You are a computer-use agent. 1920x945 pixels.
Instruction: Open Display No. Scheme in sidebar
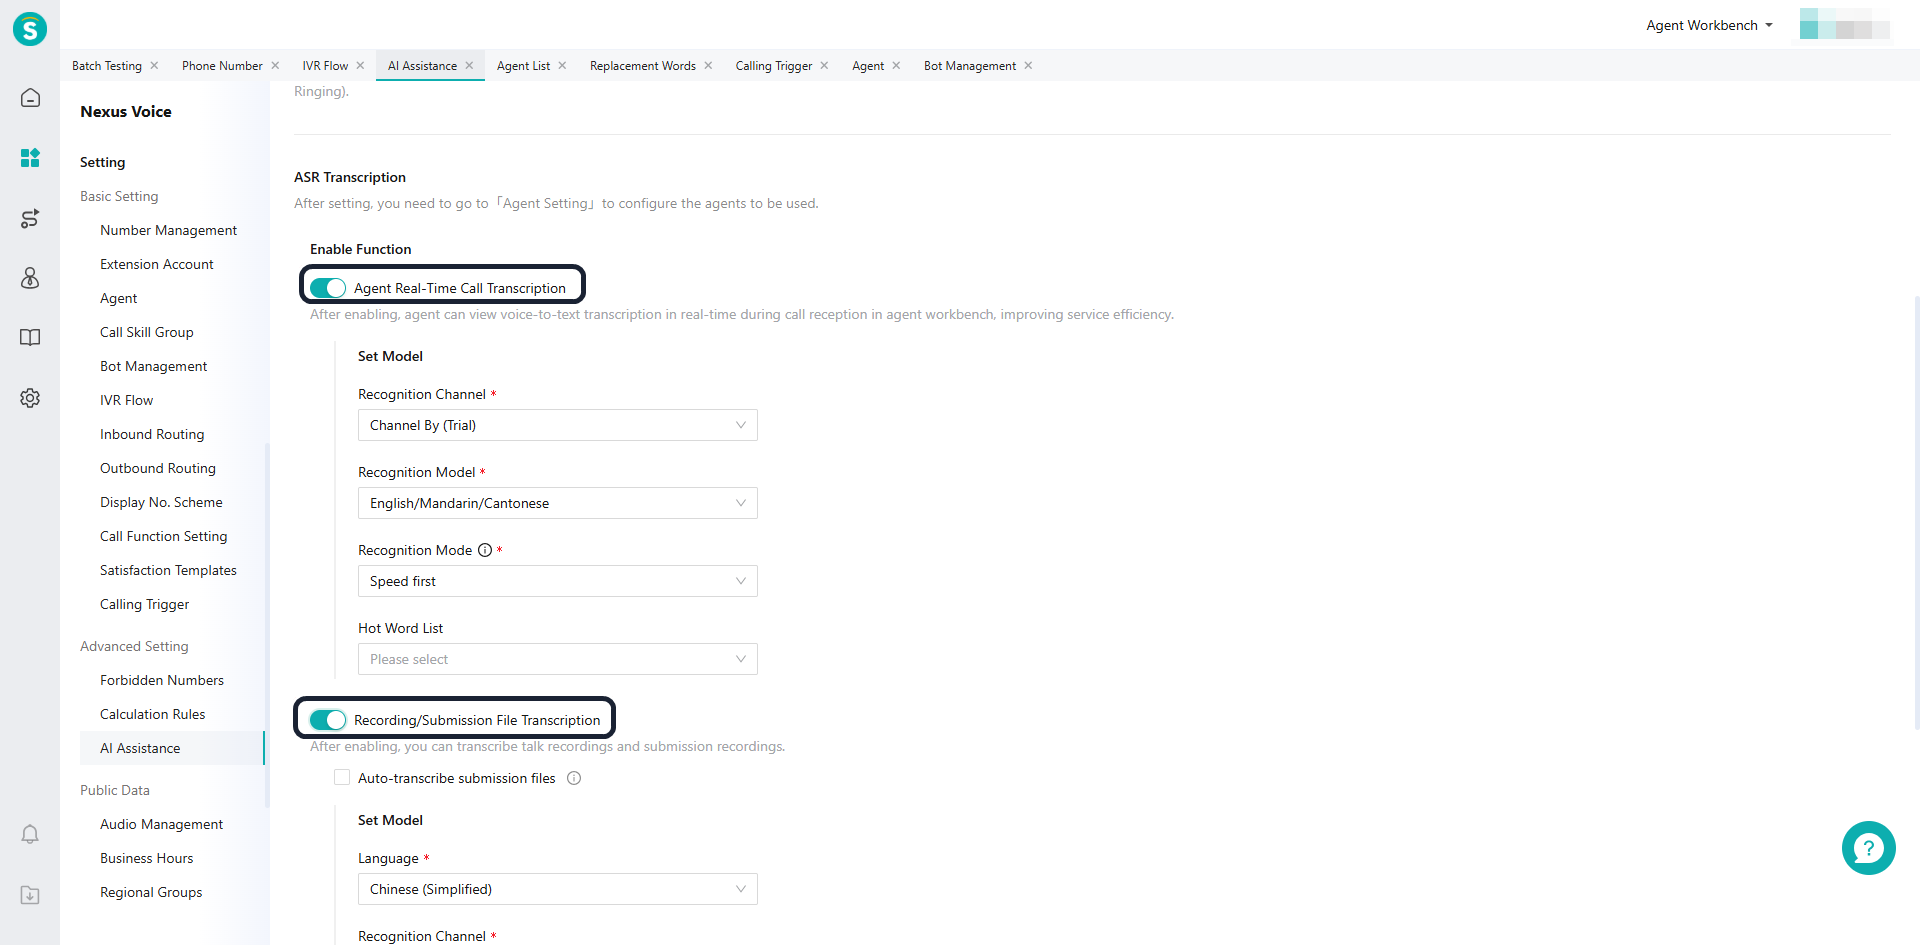coord(161,502)
